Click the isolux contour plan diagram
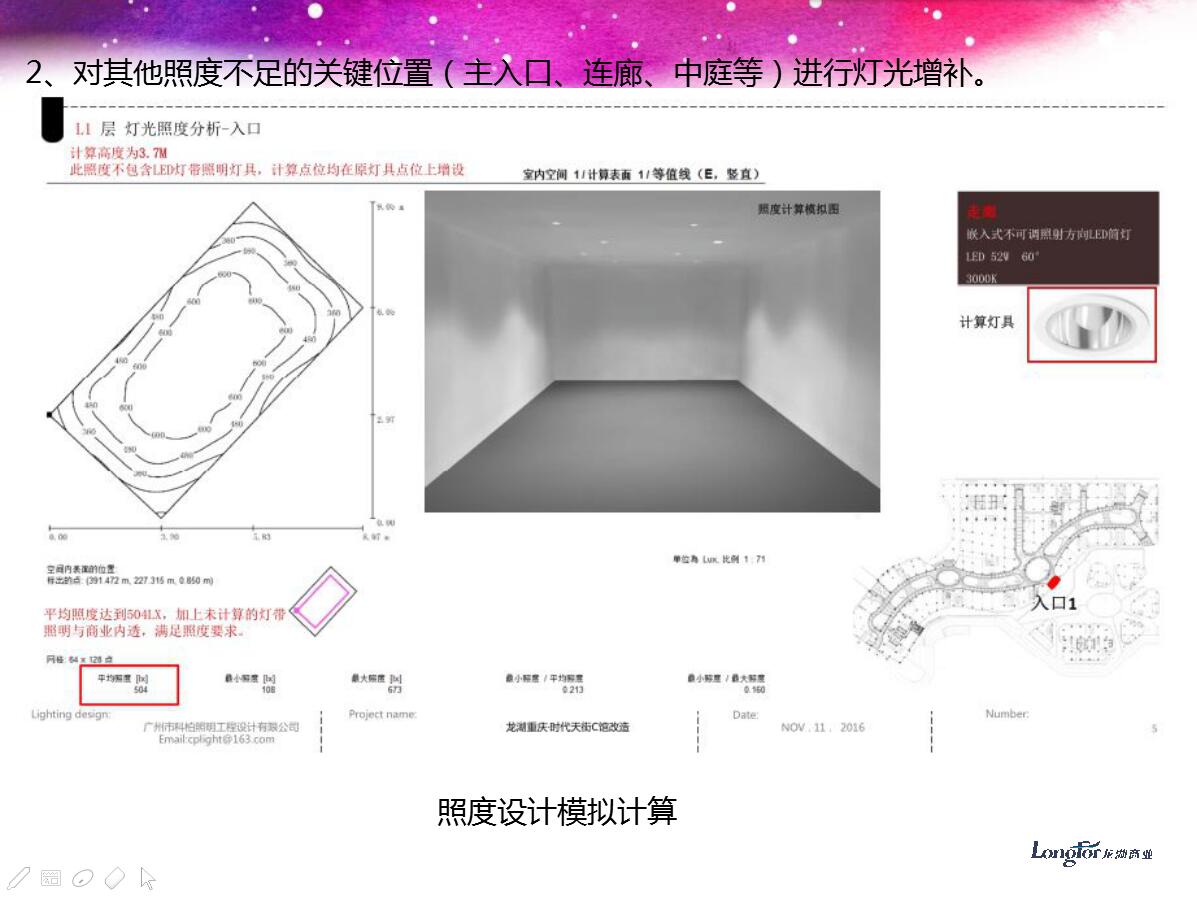 pos(207,358)
